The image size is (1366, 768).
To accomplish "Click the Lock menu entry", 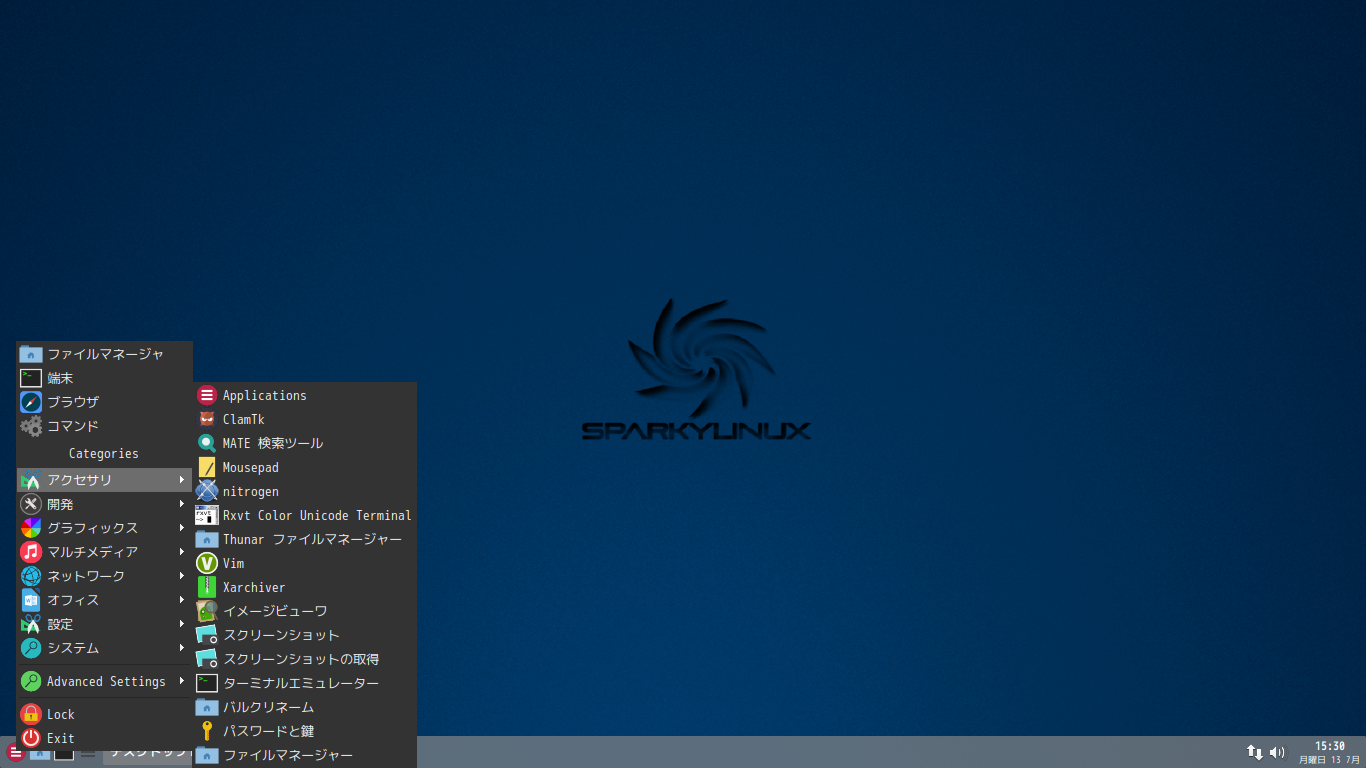I will (x=104, y=714).
